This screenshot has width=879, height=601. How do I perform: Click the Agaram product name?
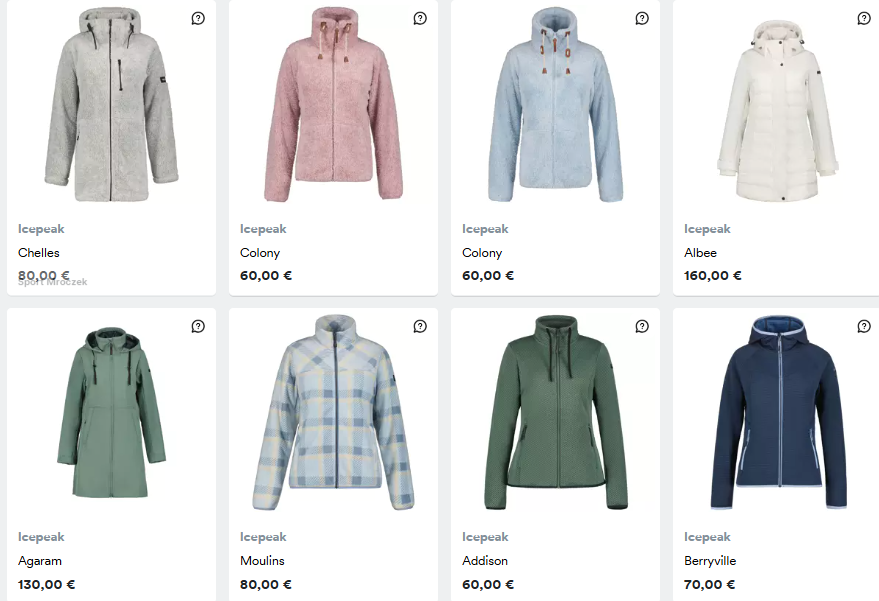point(39,561)
